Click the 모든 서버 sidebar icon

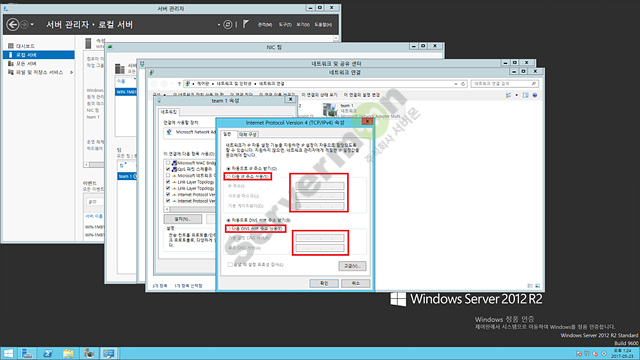pyautogui.click(x=11, y=64)
